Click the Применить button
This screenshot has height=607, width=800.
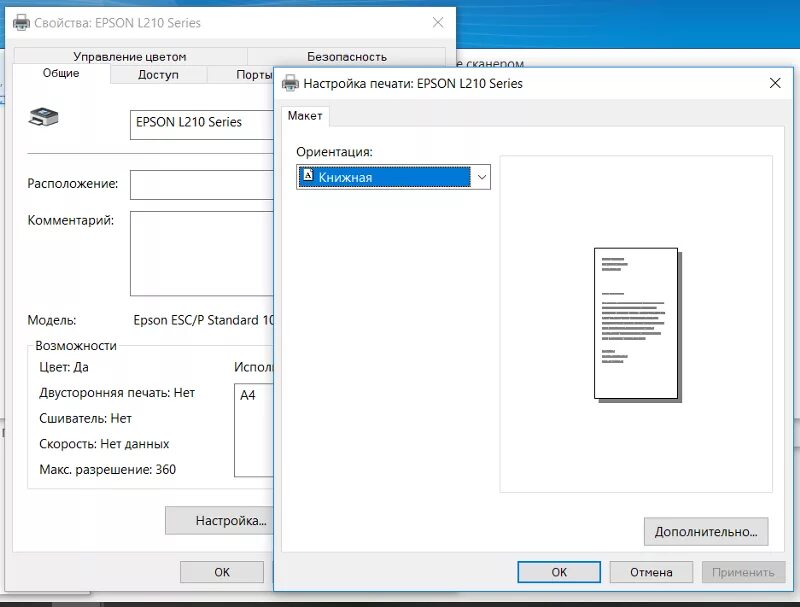[x=743, y=572]
